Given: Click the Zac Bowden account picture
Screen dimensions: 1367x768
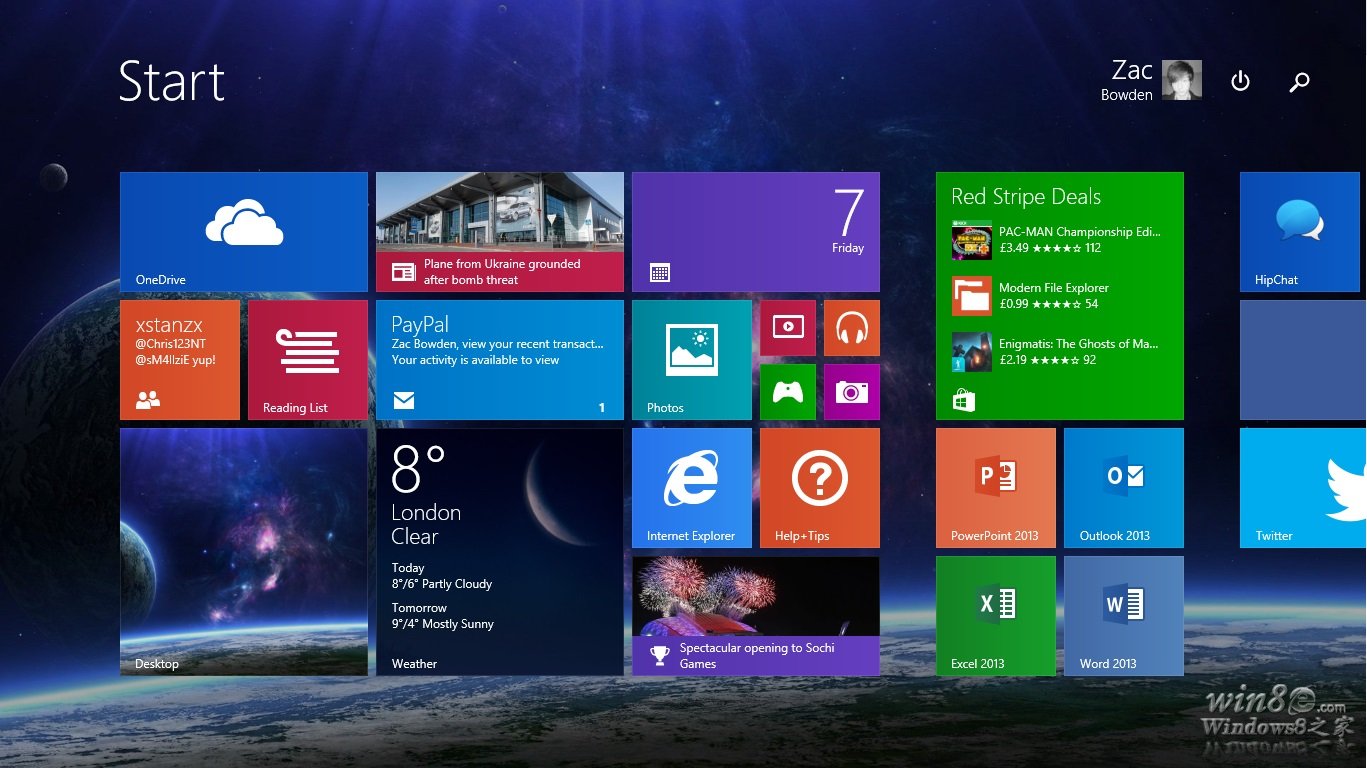Looking at the screenshot, I should tap(1180, 80).
